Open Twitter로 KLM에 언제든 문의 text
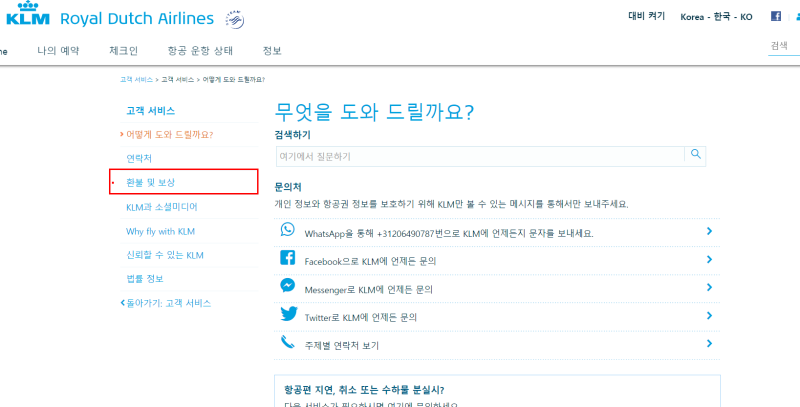The height and width of the screenshot is (407, 800). point(360,317)
